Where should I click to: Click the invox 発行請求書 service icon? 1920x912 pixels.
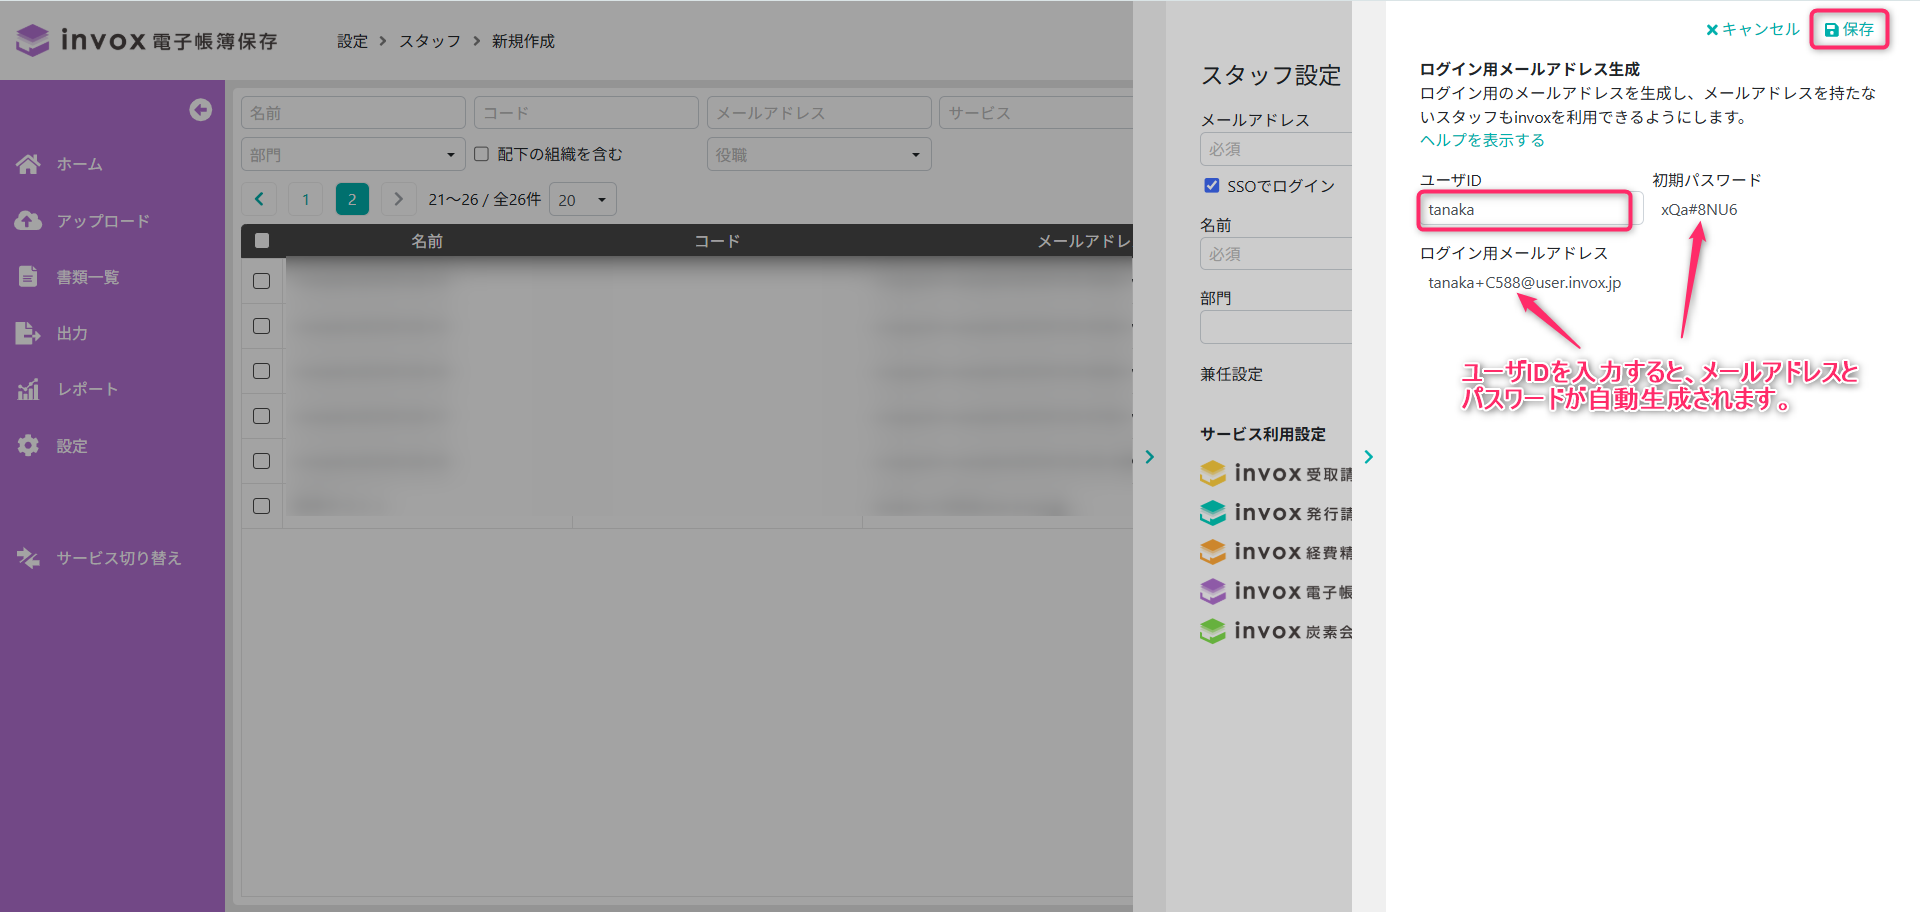coord(1213,513)
